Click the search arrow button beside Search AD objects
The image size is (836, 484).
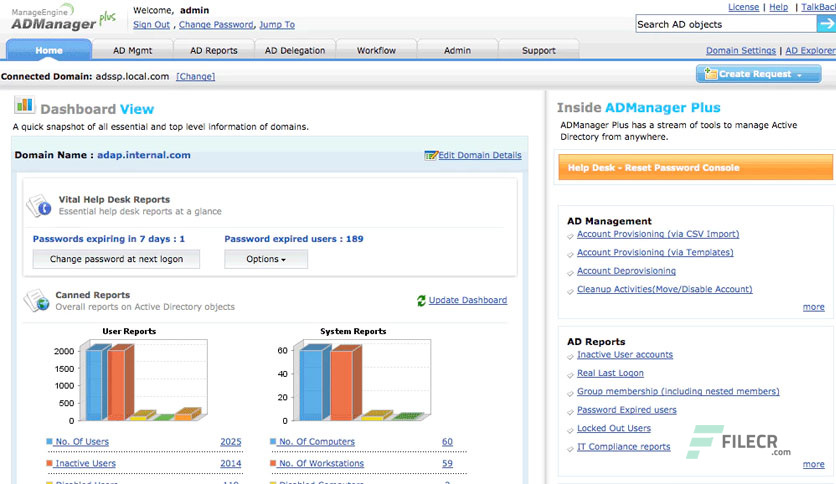point(826,24)
